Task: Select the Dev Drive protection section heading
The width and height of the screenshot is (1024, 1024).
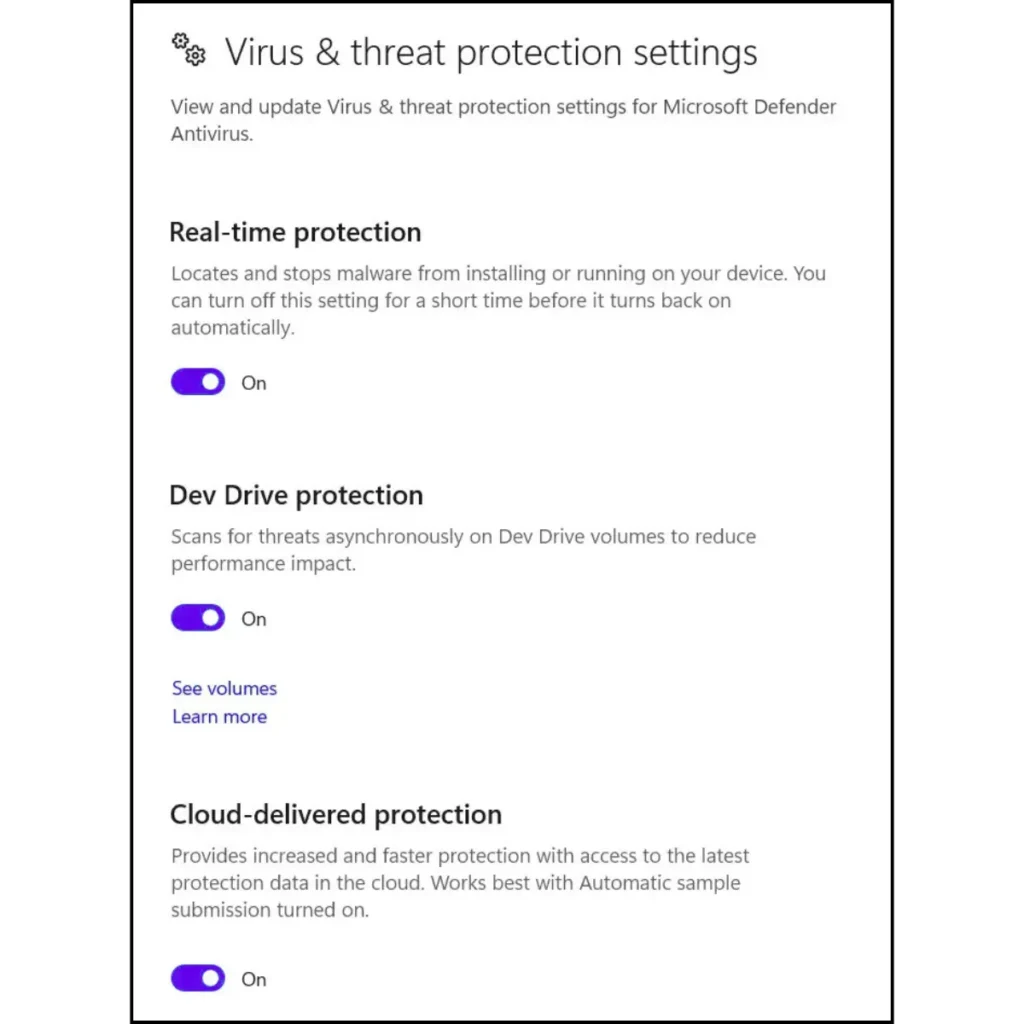Action: 296,494
